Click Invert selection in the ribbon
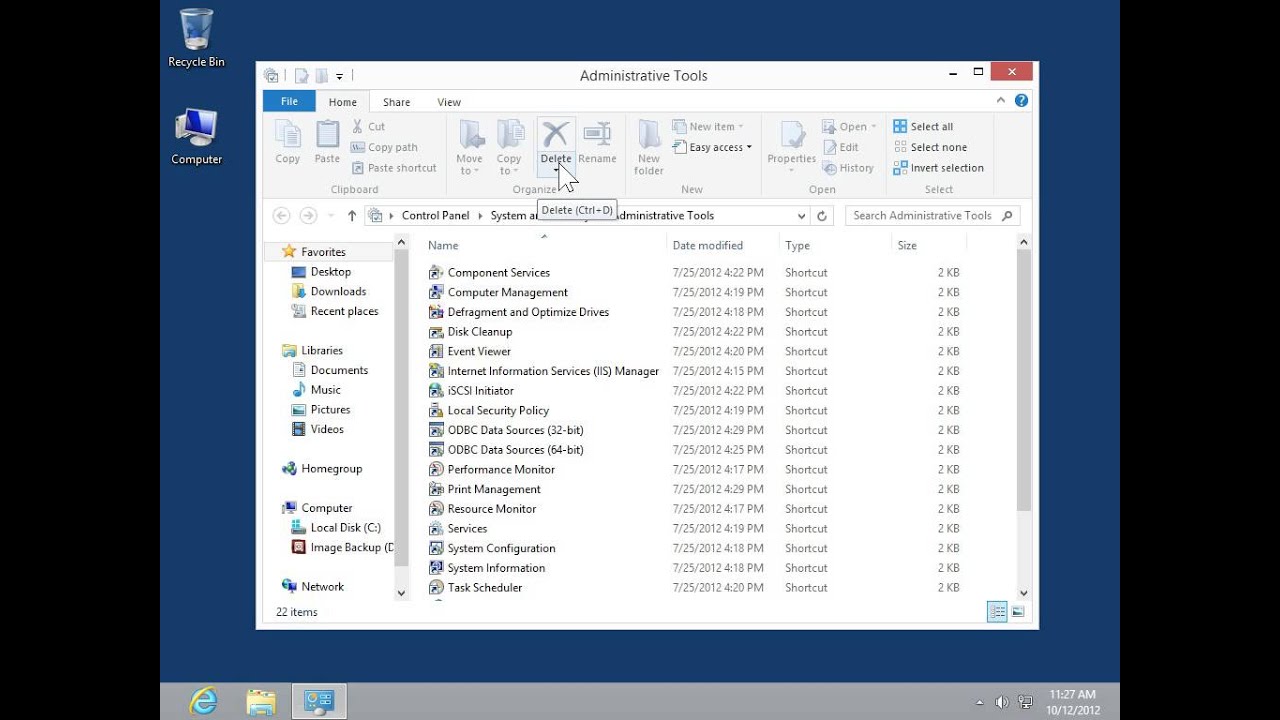The height and width of the screenshot is (720, 1280). pos(938,168)
